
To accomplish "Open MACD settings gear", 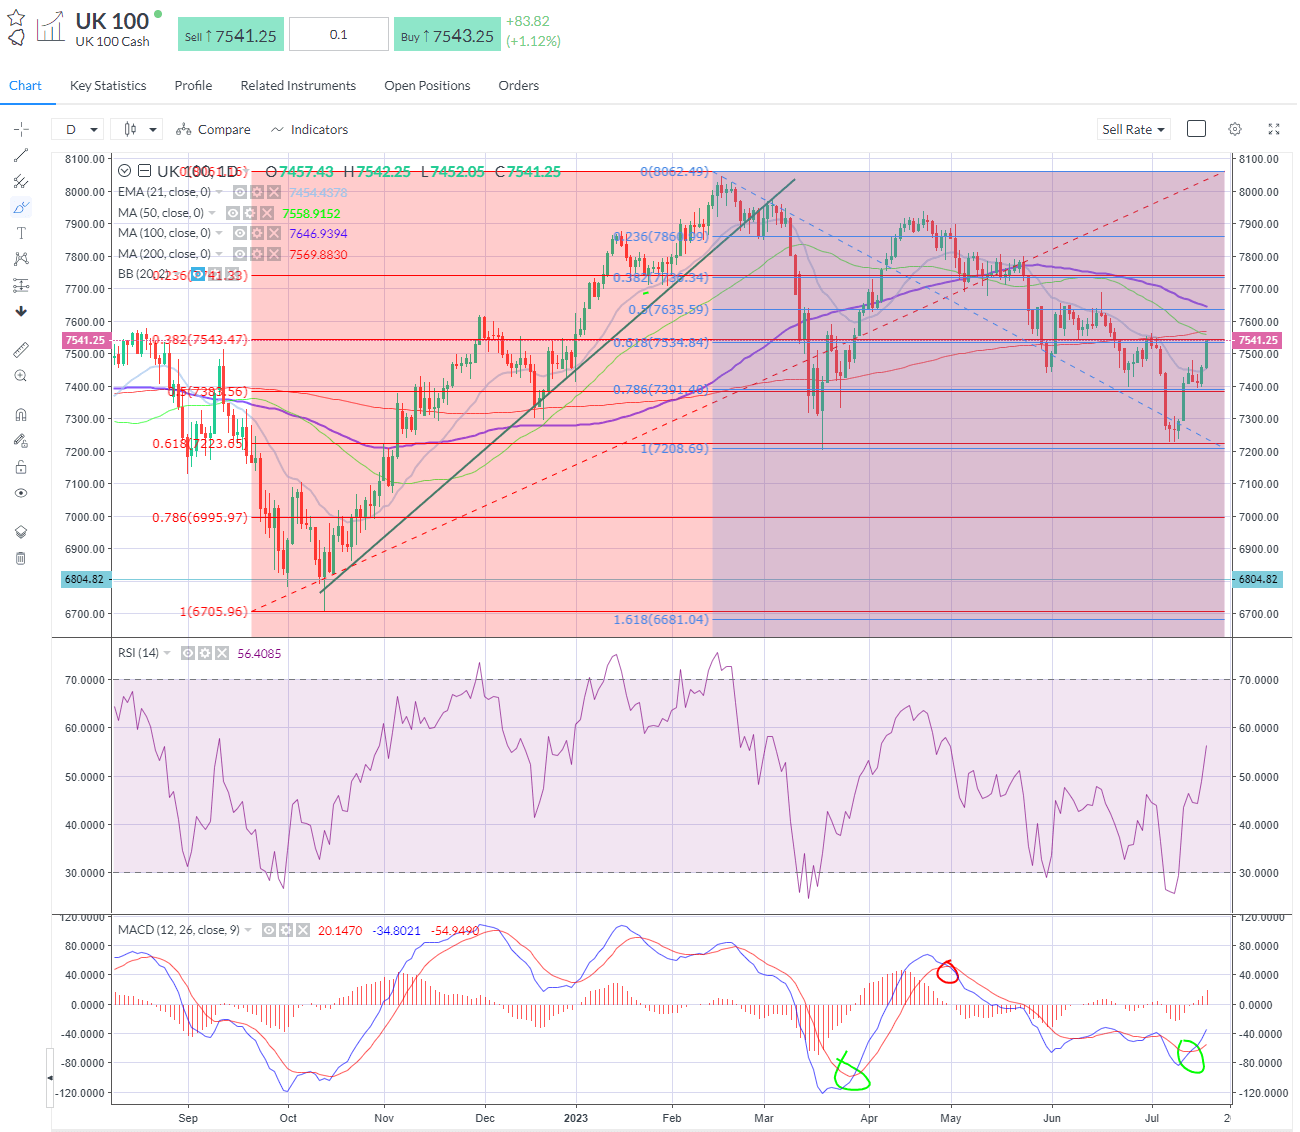I will tap(286, 930).
